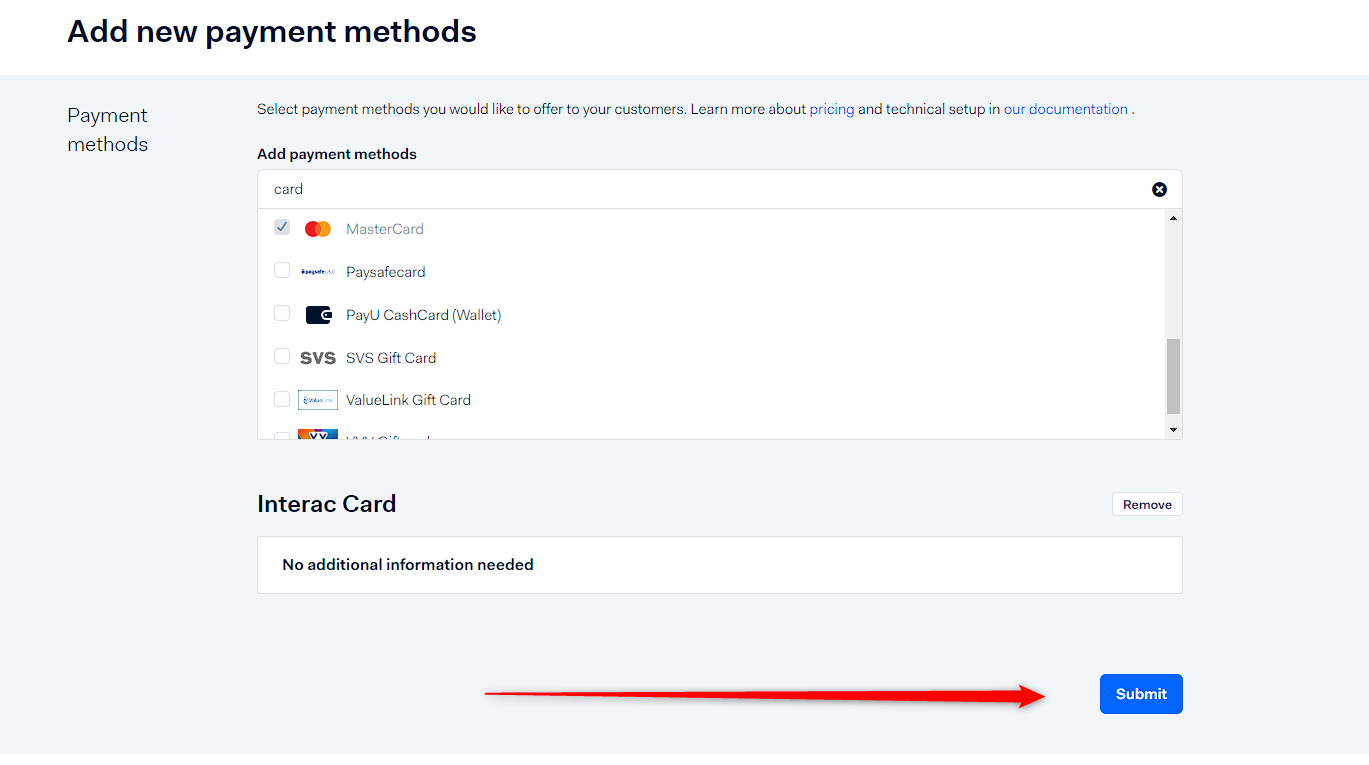Enable the Paysafecard checkbox
The image size is (1369, 765).
coord(282,271)
